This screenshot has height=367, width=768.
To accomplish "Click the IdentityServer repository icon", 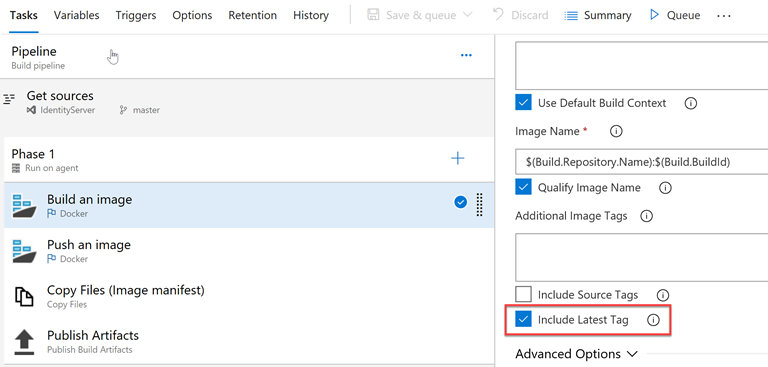I will (x=31, y=110).
